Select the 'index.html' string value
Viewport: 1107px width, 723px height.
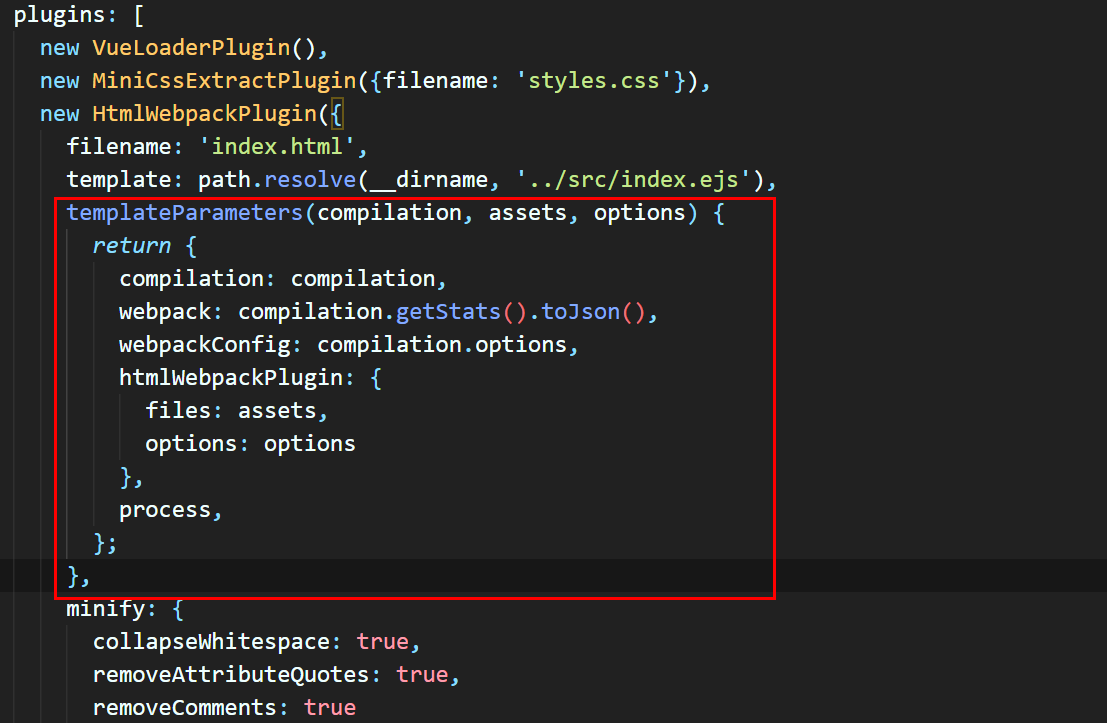277,147
